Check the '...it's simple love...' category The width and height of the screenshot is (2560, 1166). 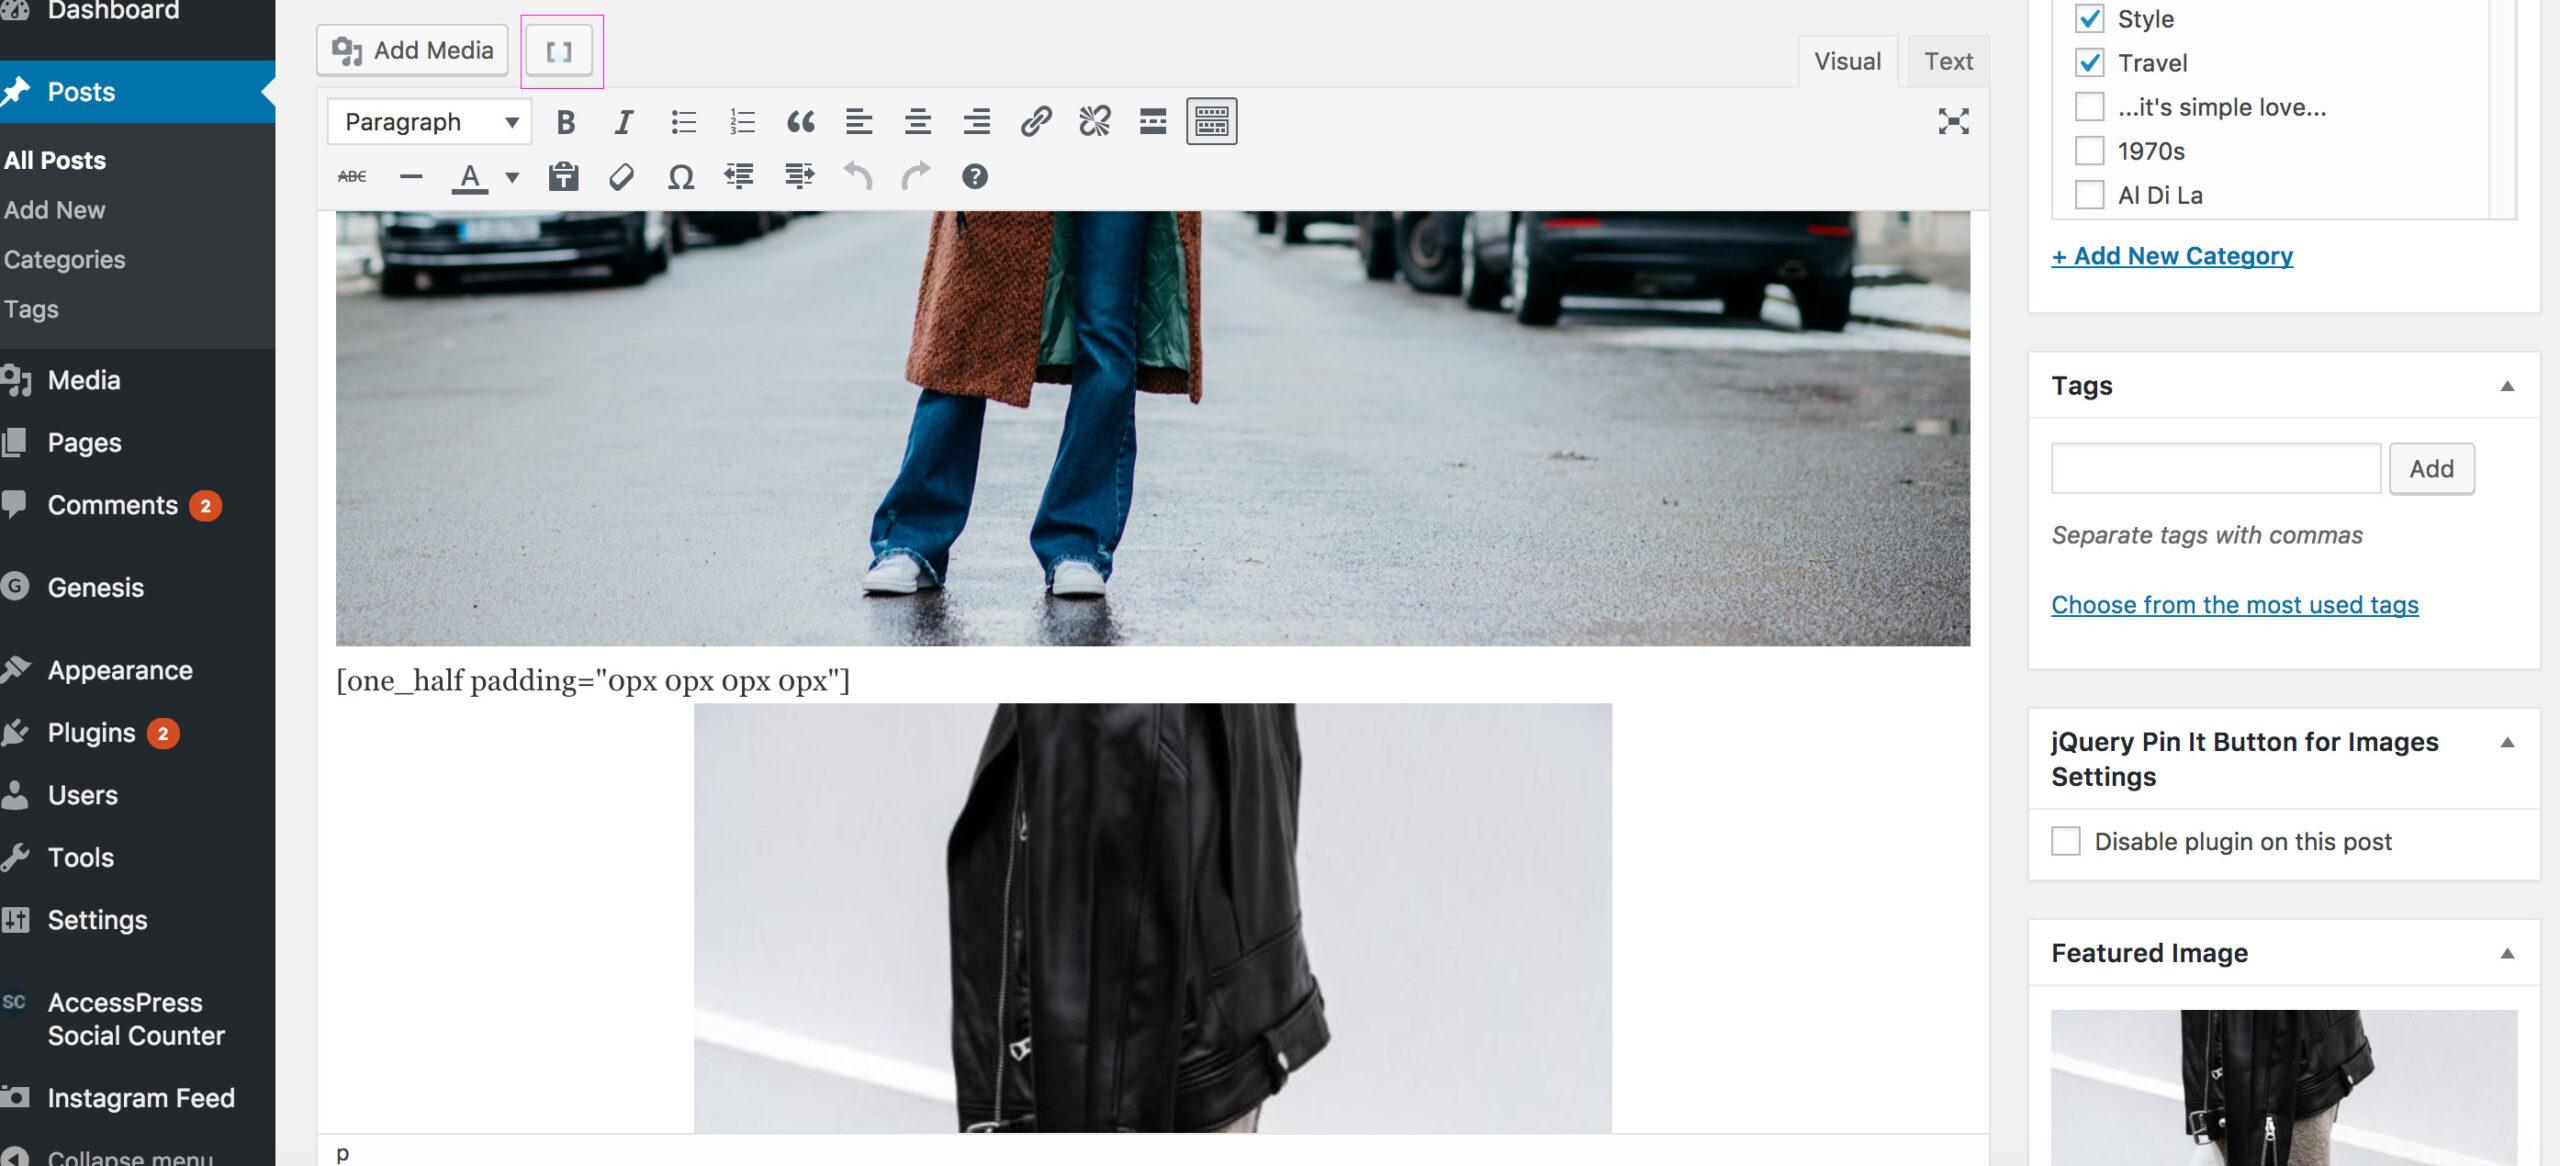[2089, 107]
